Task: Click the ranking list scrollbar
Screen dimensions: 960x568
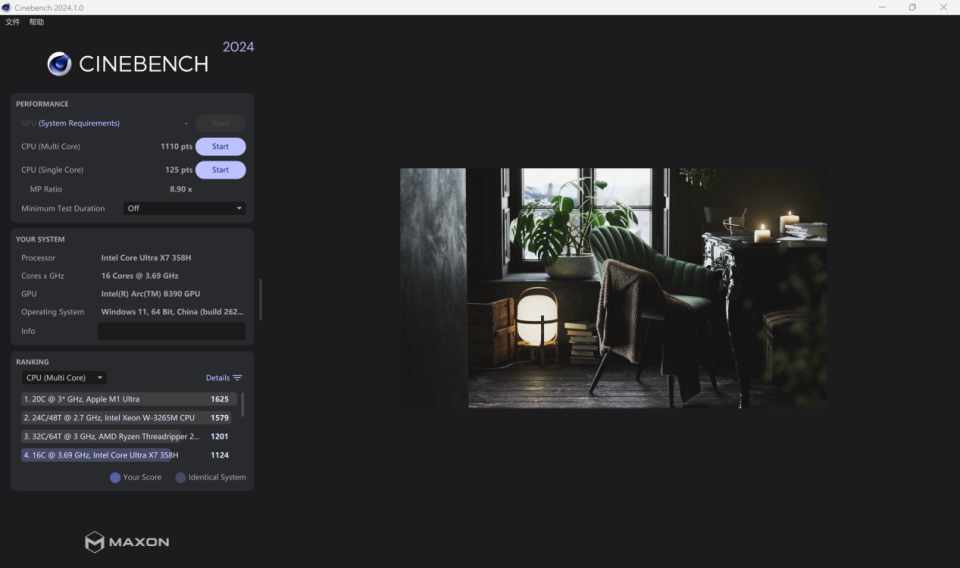Action: pos(242,405)
